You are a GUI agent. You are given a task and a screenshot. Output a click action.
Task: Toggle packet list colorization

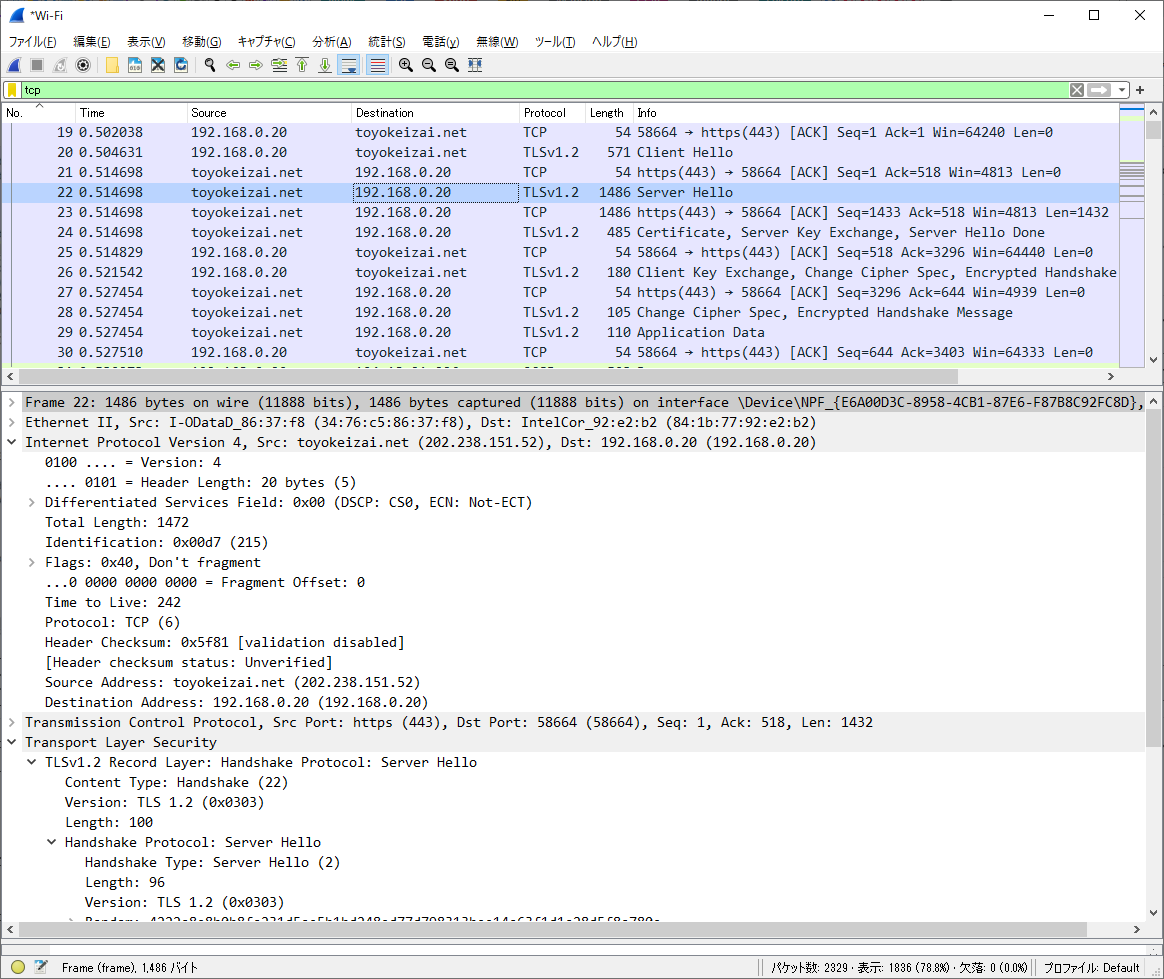tap(377, 64)
